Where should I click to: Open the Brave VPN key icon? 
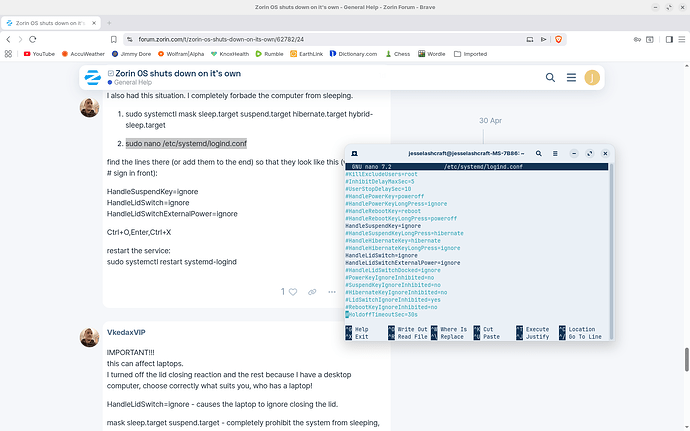tap(637, 39)
